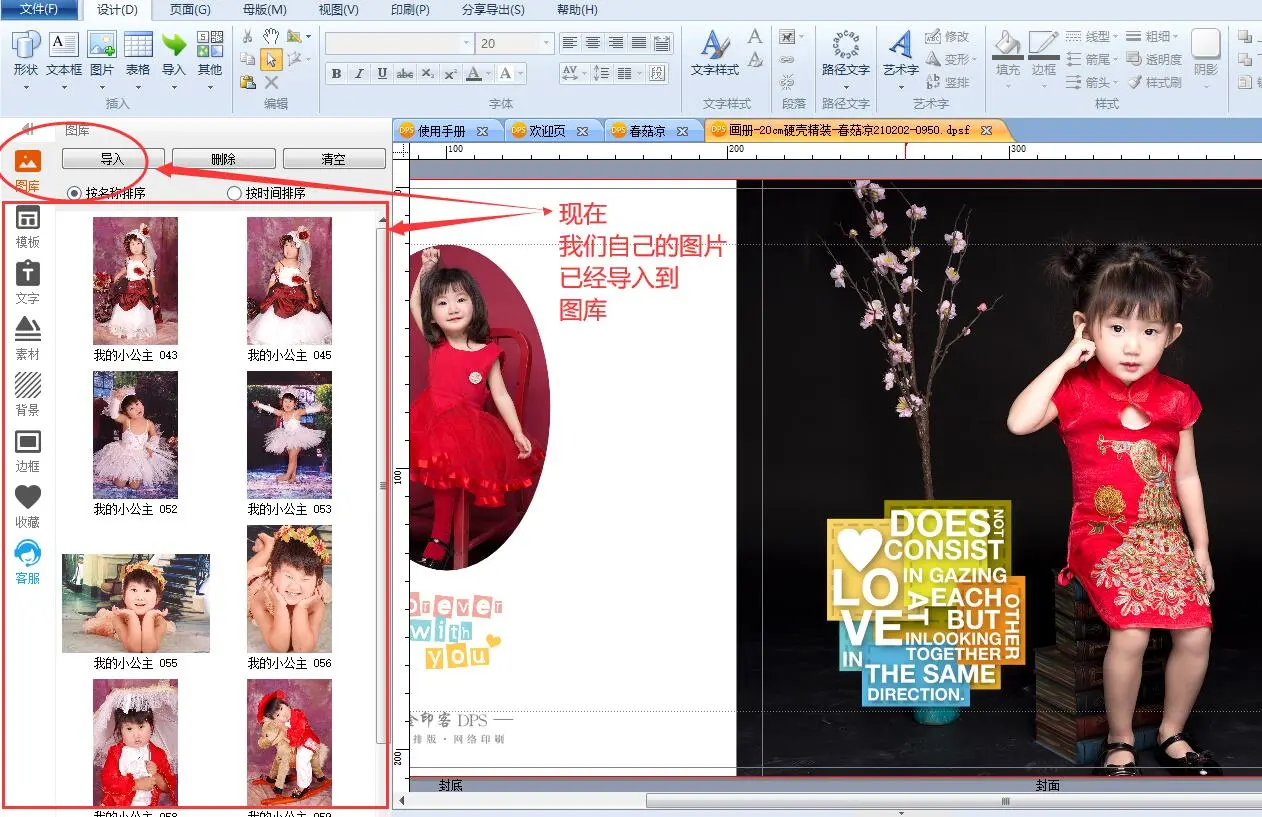Click the 导入 import button in gallery
The image size is (1262, 817).
click(112, 159)
